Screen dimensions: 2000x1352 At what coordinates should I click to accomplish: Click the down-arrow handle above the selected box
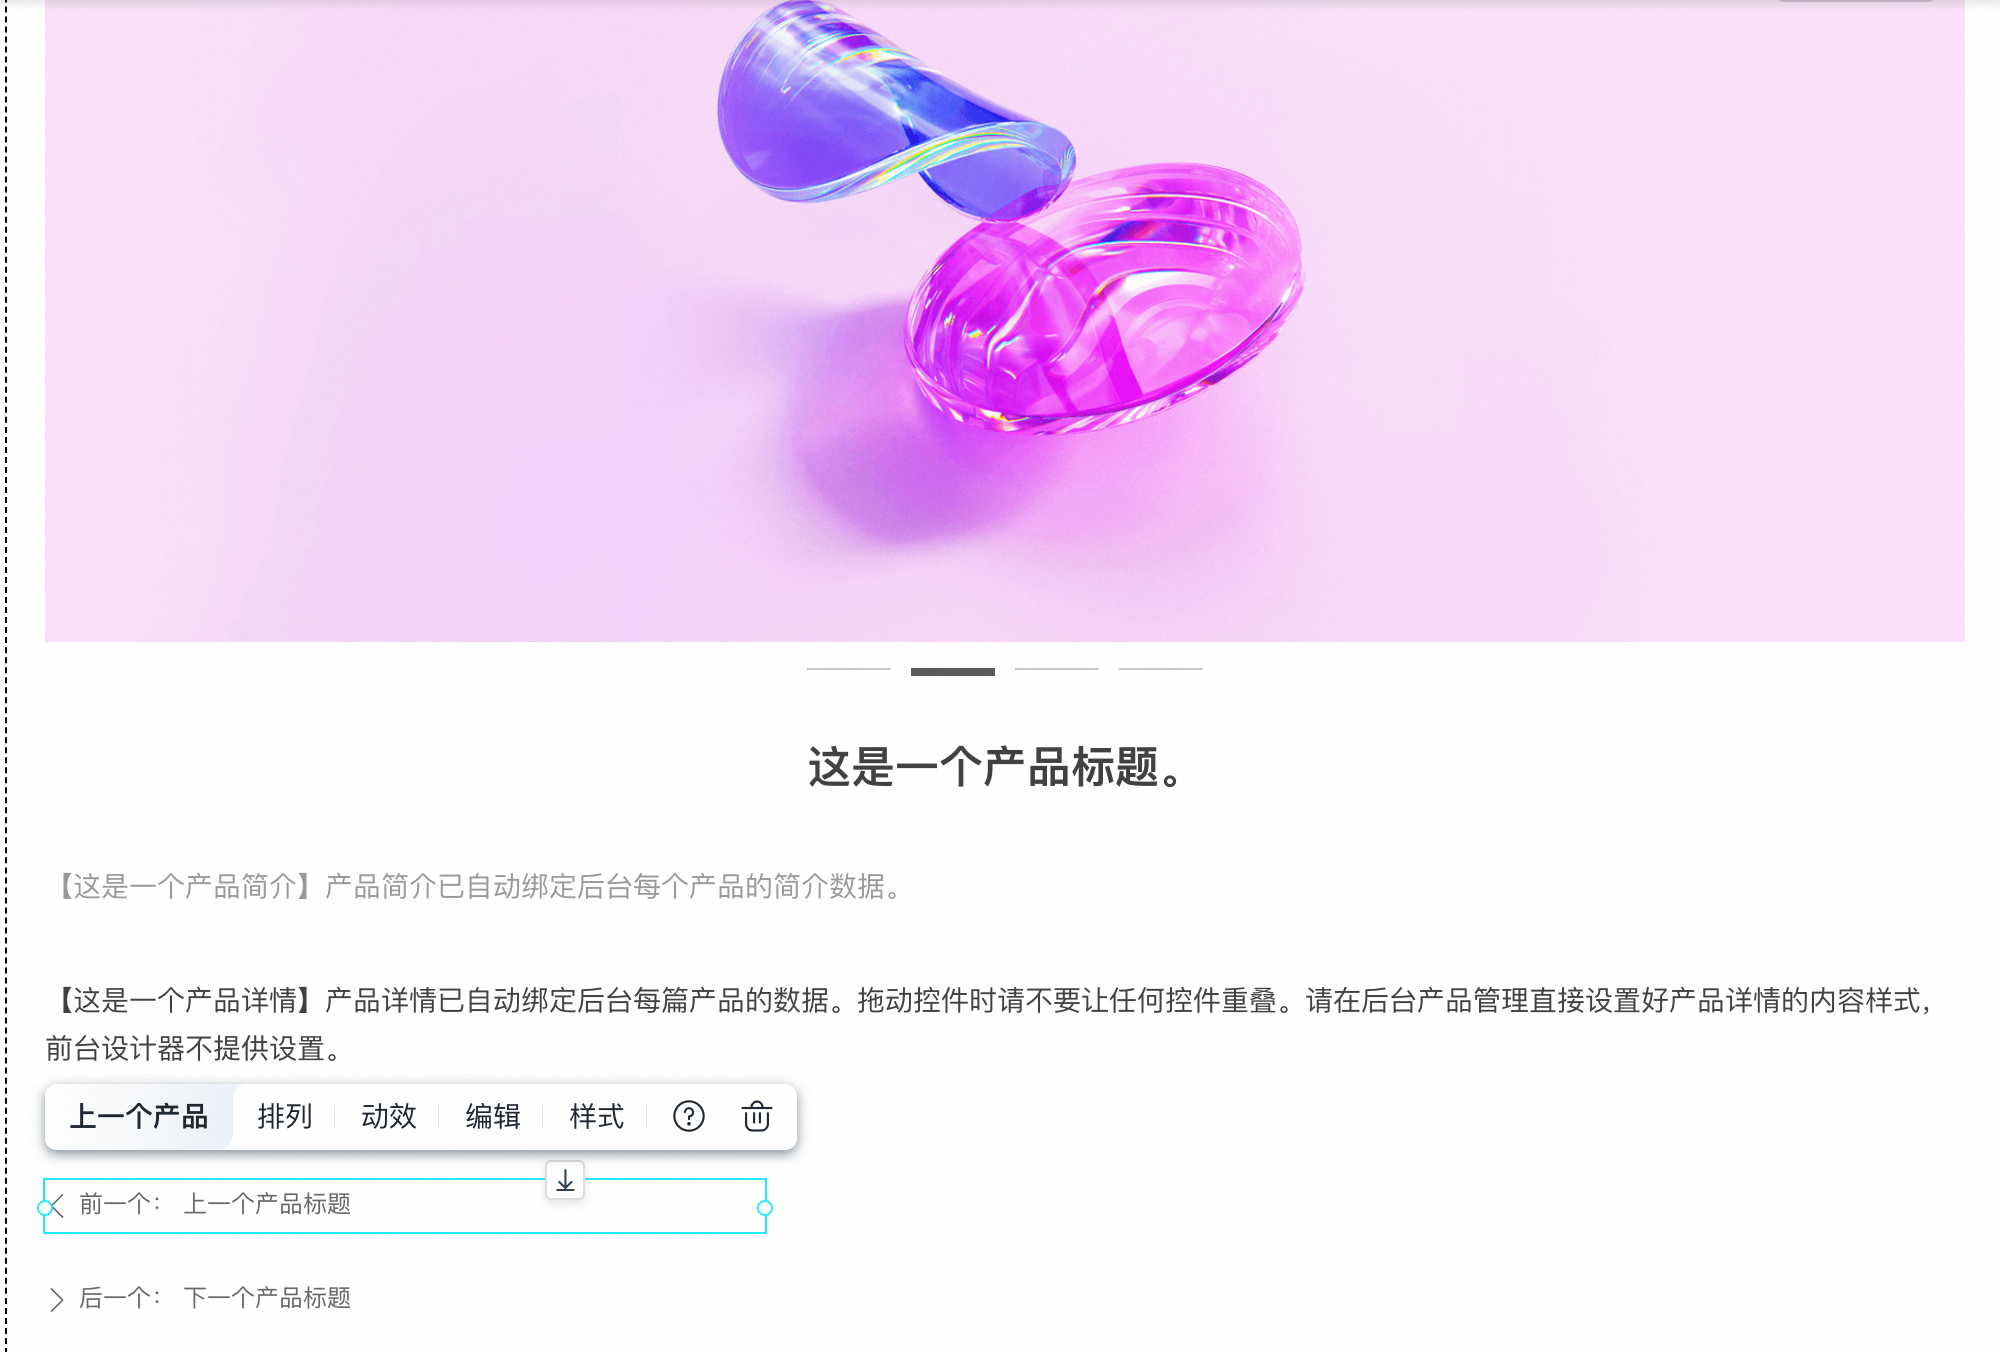coord(565,1181)
